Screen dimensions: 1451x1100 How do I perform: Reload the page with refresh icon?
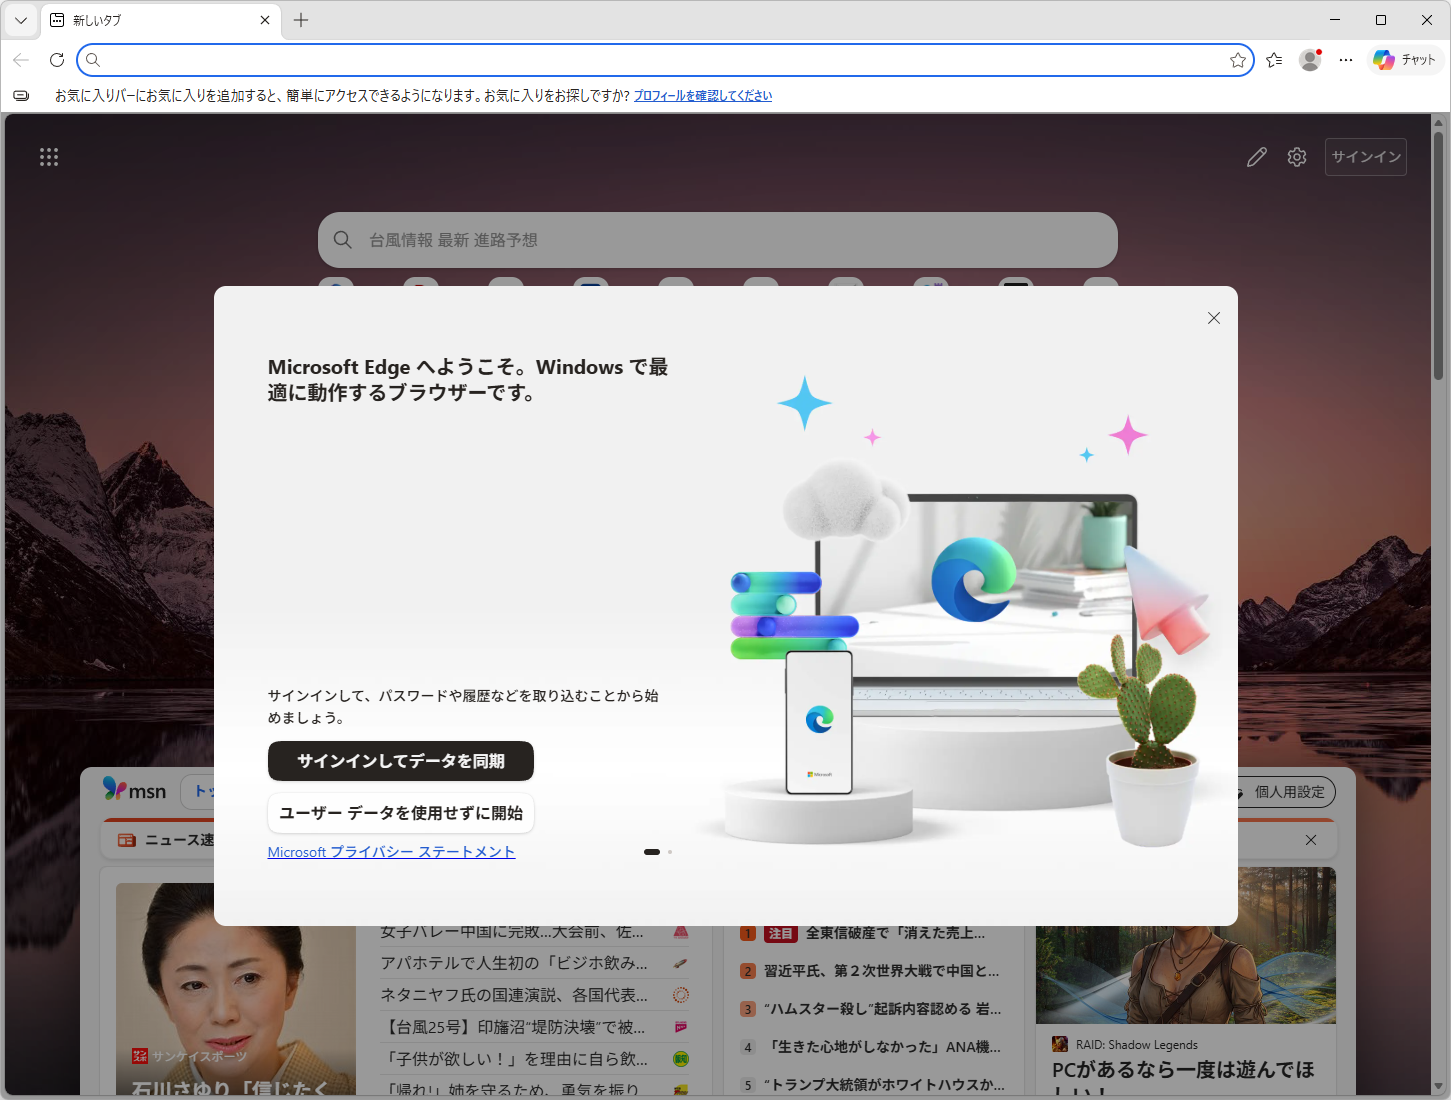57,60
